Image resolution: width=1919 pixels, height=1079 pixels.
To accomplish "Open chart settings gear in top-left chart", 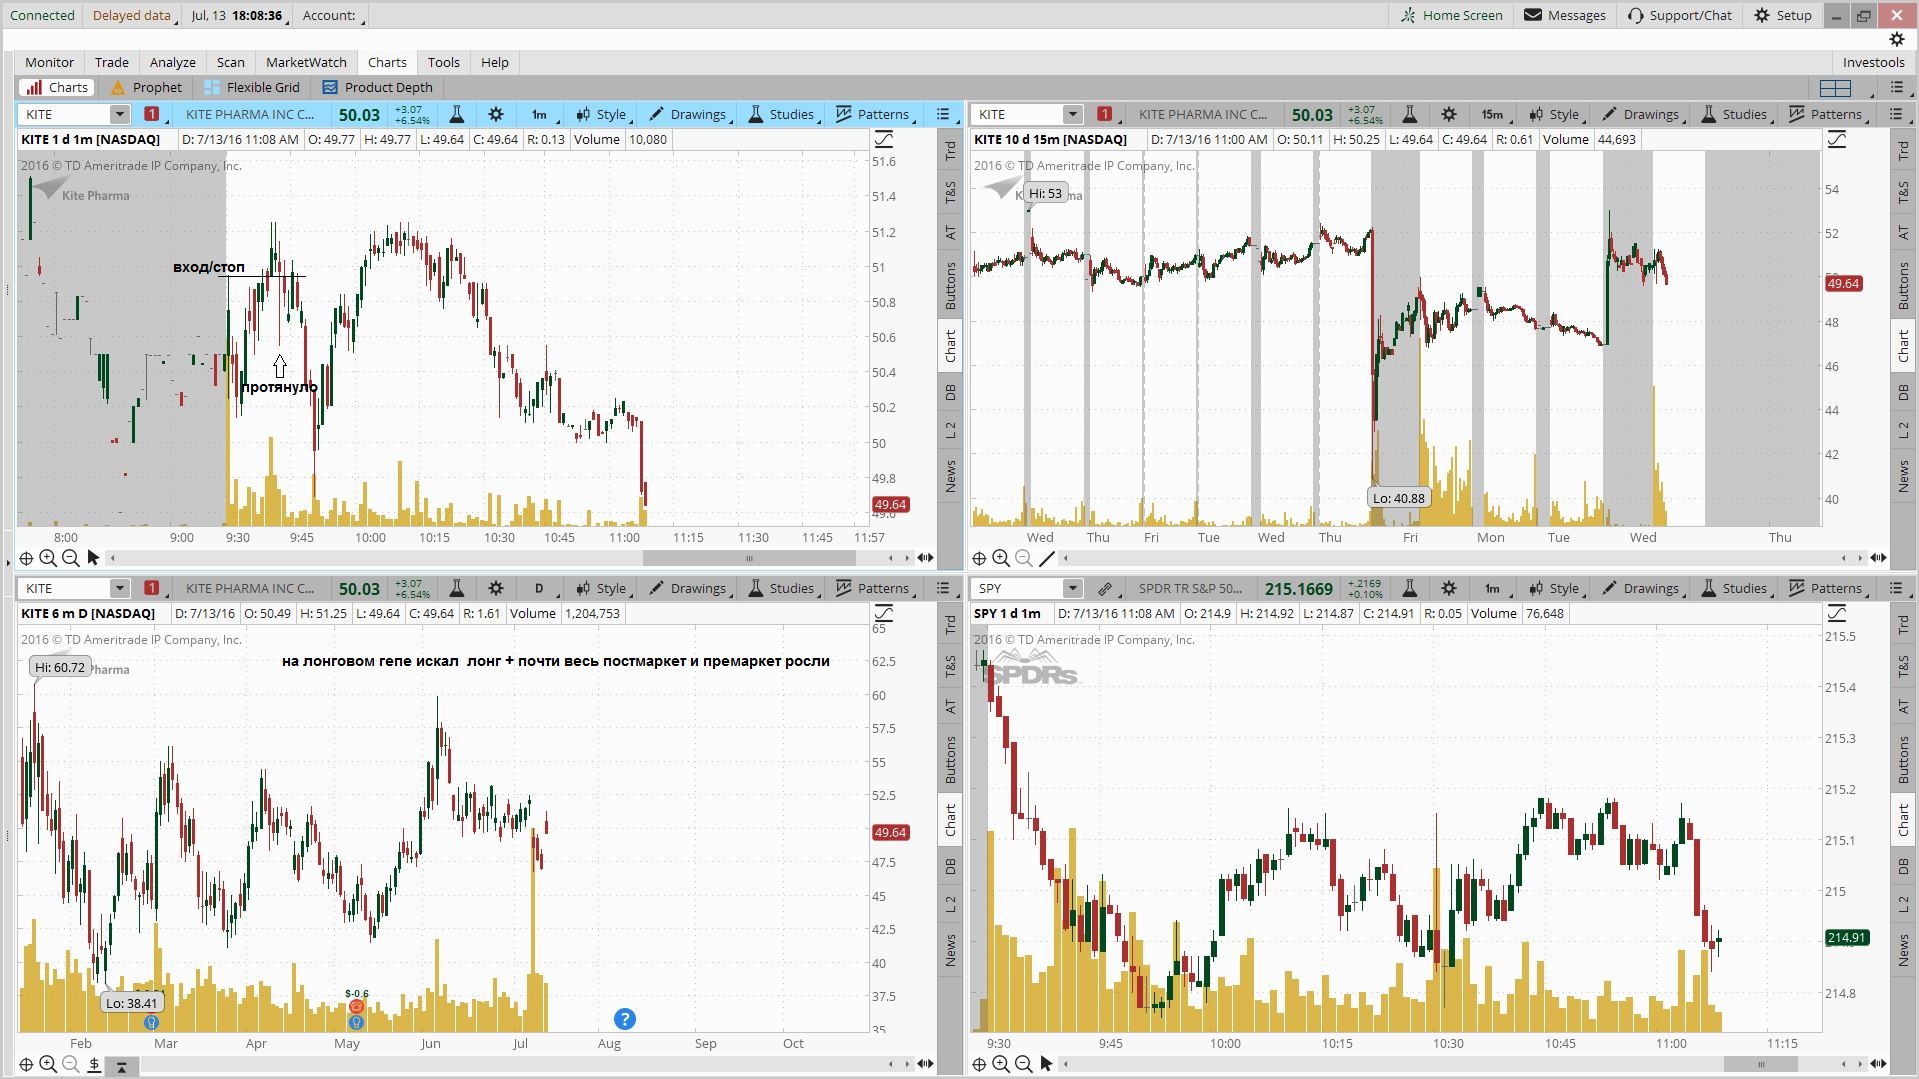I will coord(496,114).
